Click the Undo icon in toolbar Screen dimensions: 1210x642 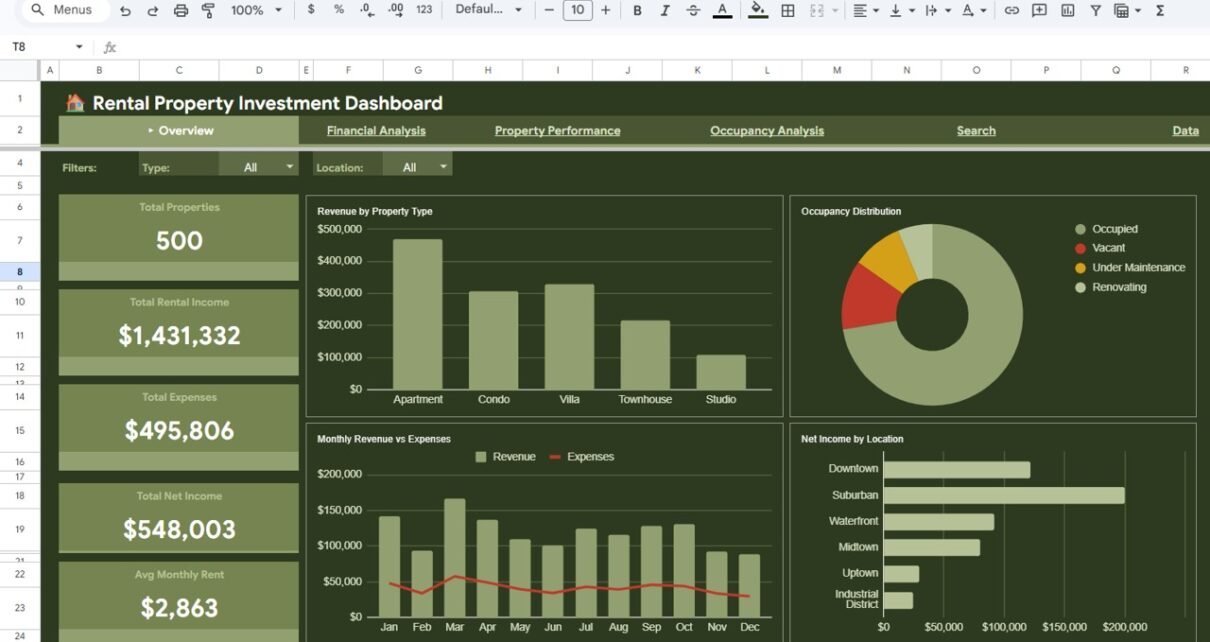(125, 10)
